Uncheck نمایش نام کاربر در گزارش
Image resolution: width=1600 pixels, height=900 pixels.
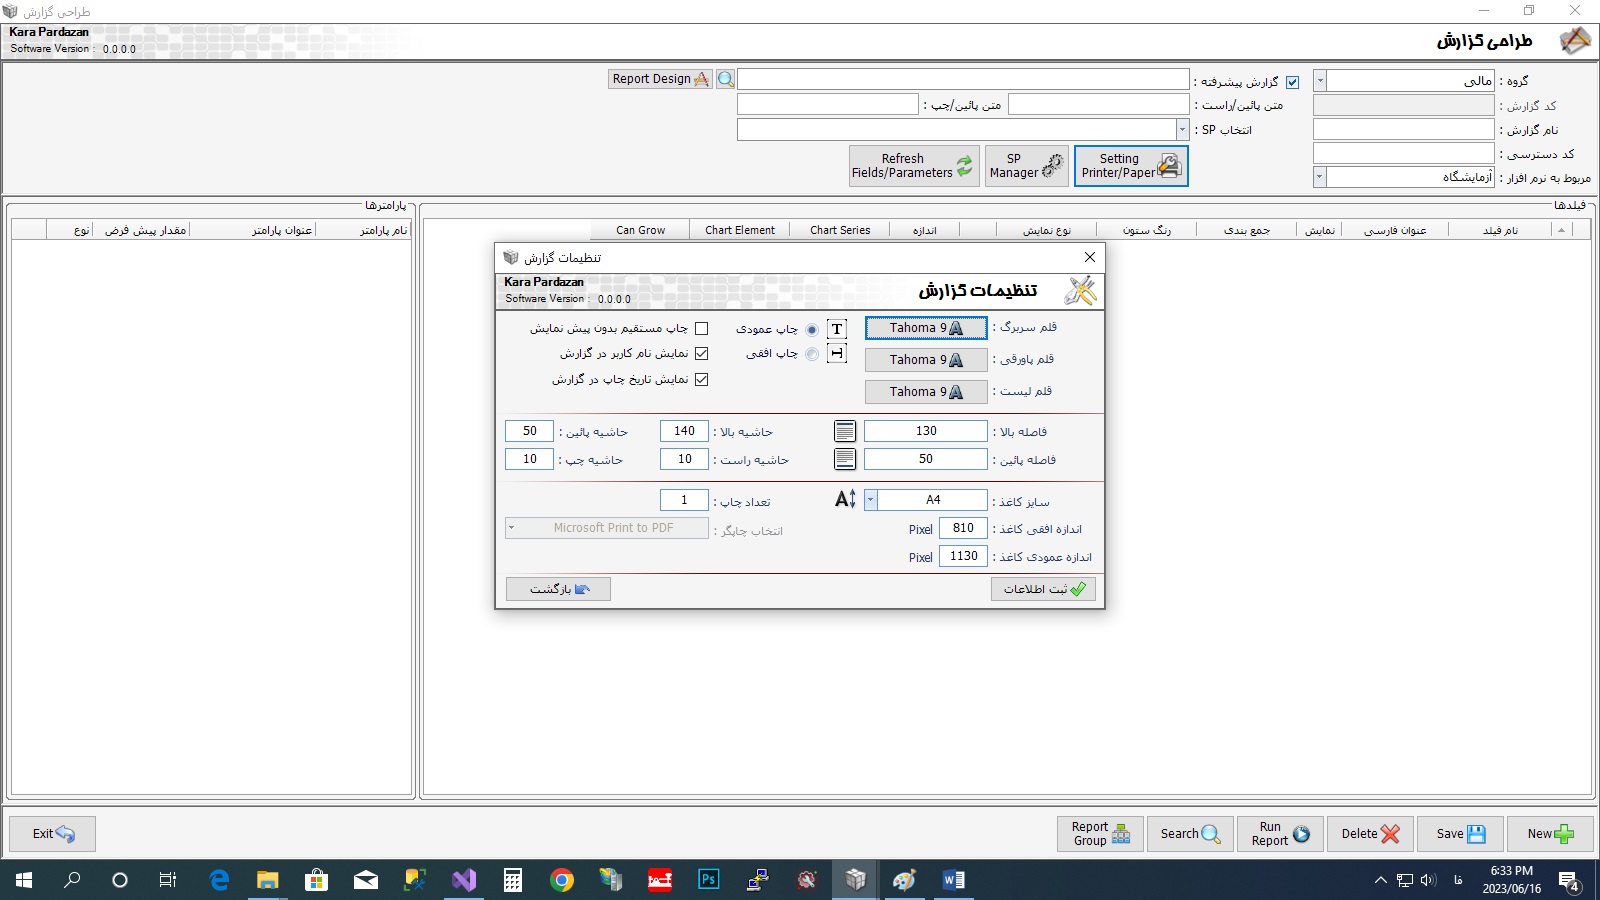click(703, 353)
